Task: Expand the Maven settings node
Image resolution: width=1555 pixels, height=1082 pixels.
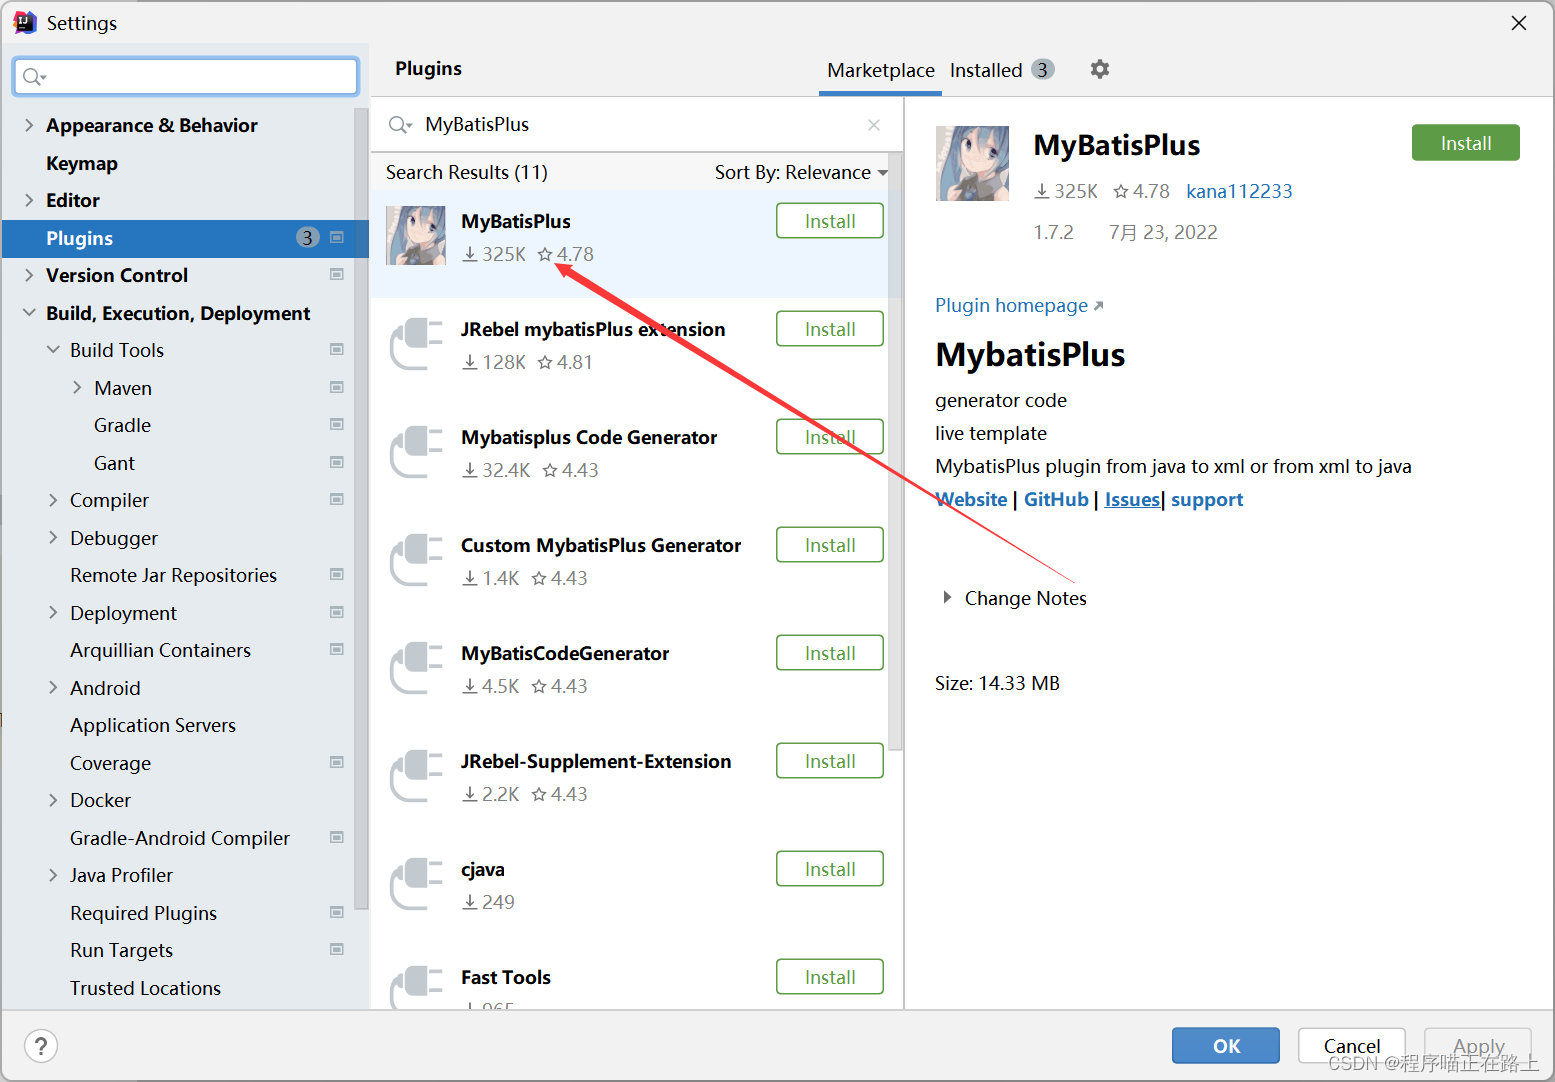Action: click(77, 388)
